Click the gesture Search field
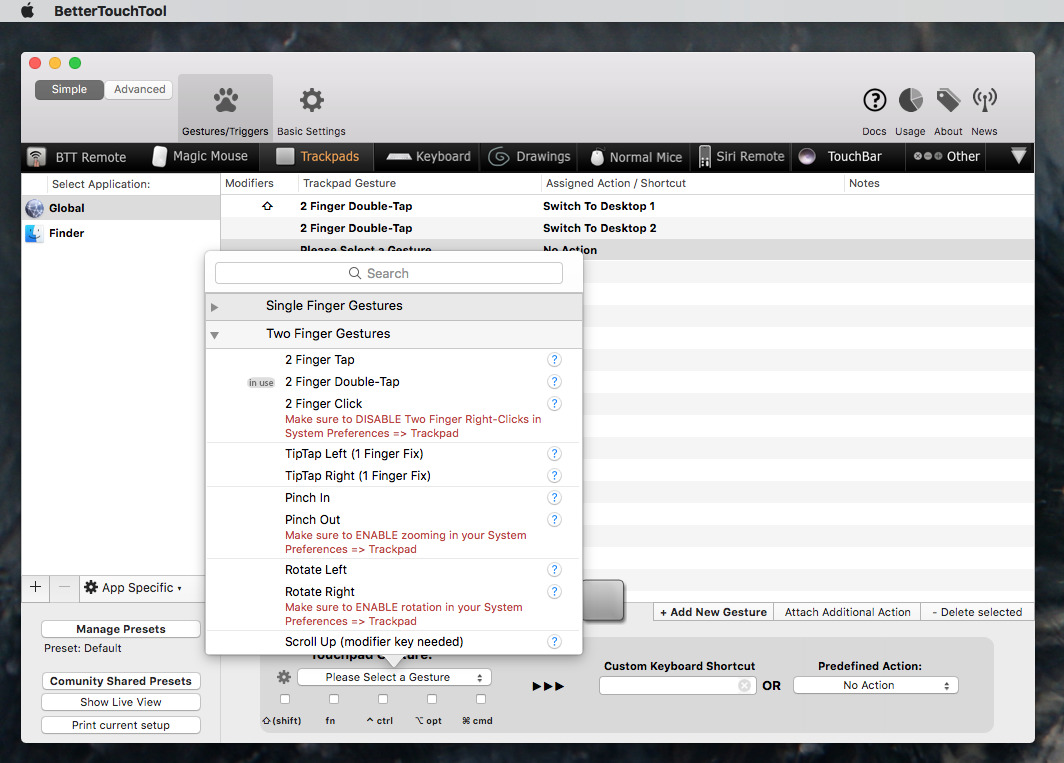Viewport: 1064px width, 763px height. click(389, 273)
